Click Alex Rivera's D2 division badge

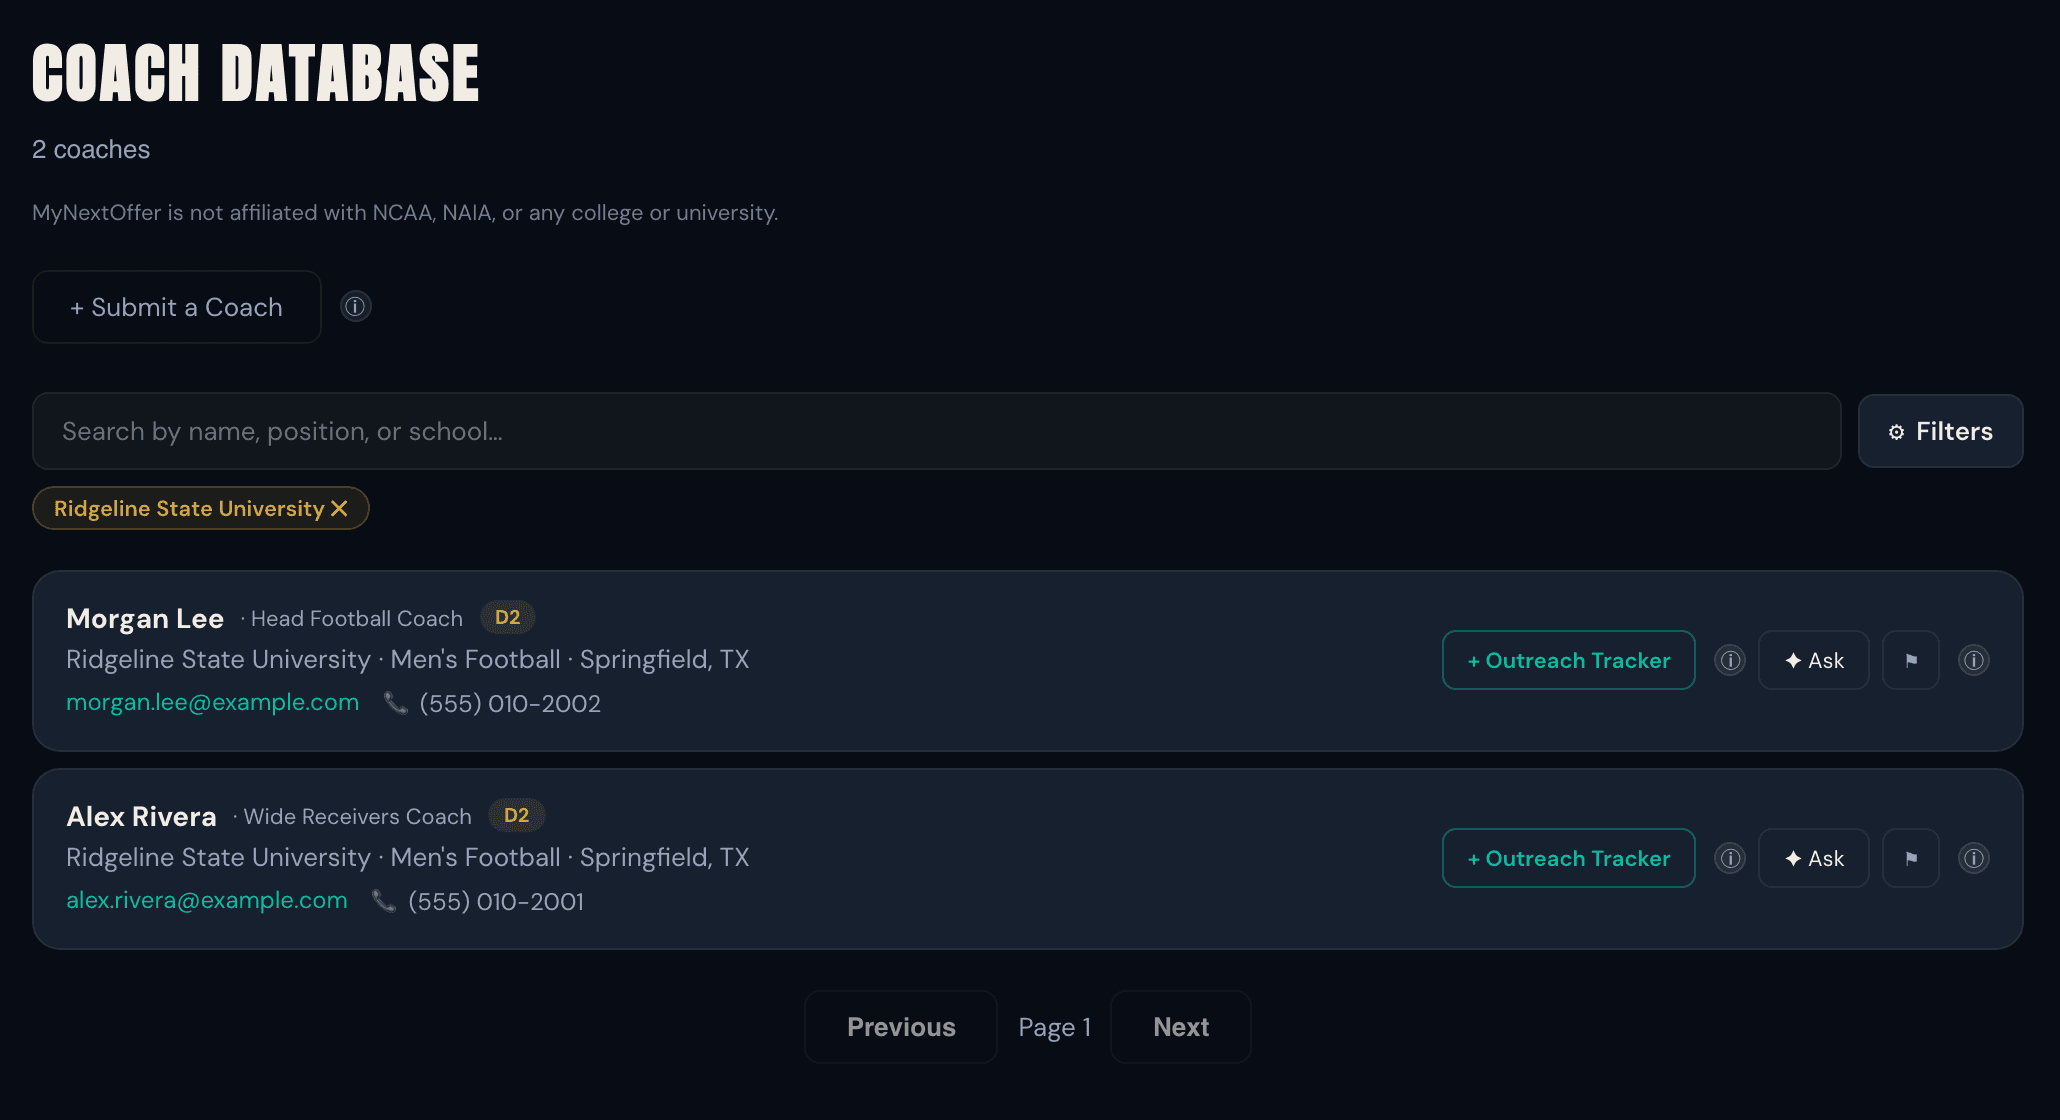[x=516, y=815]
